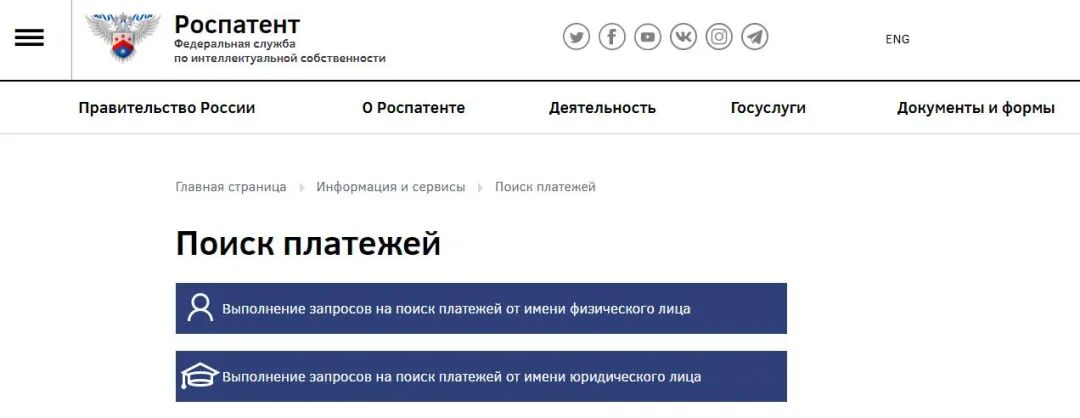Switch site language to ENG
This screenshot has height=418, width=1080.
pos(897,39)
